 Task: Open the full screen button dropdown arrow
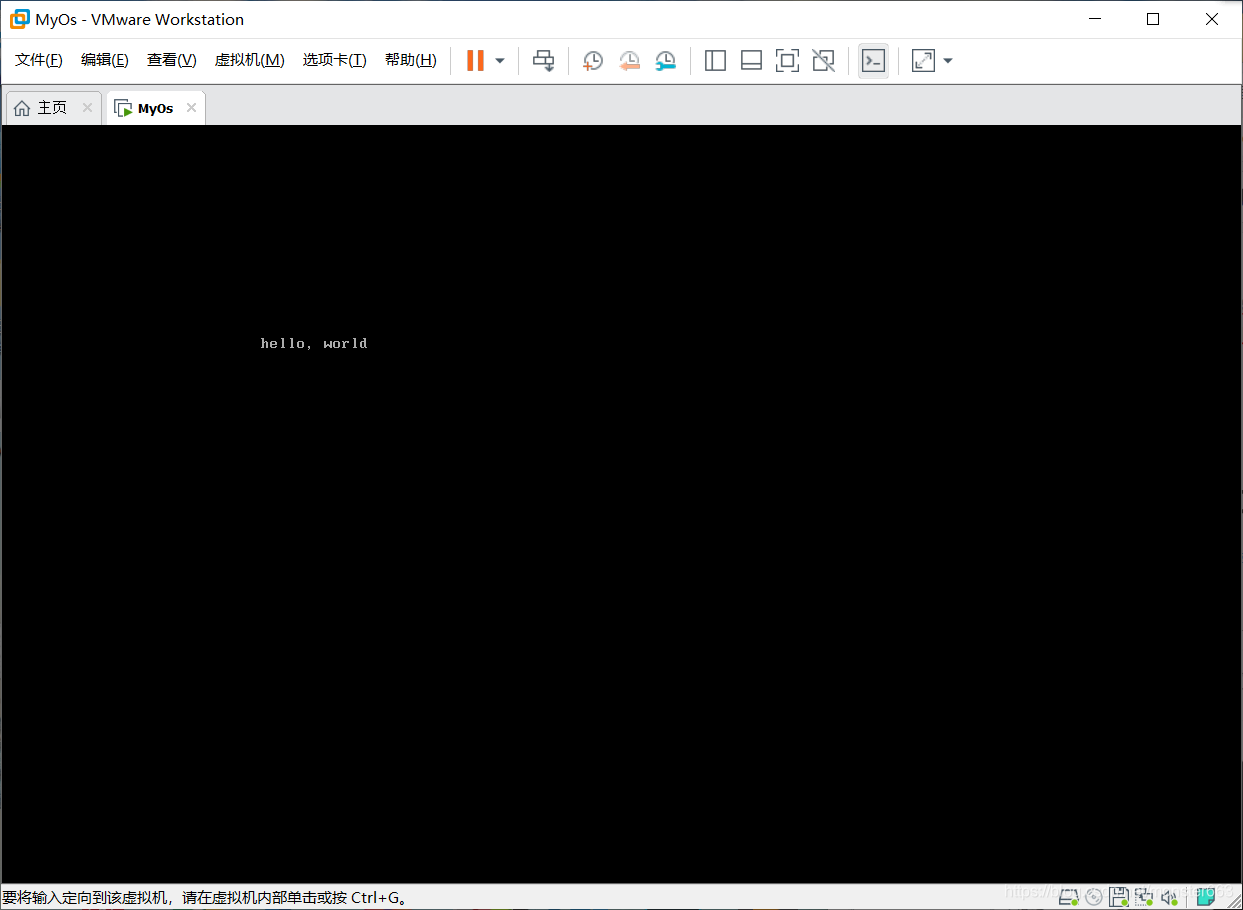[x=947, y=60]
